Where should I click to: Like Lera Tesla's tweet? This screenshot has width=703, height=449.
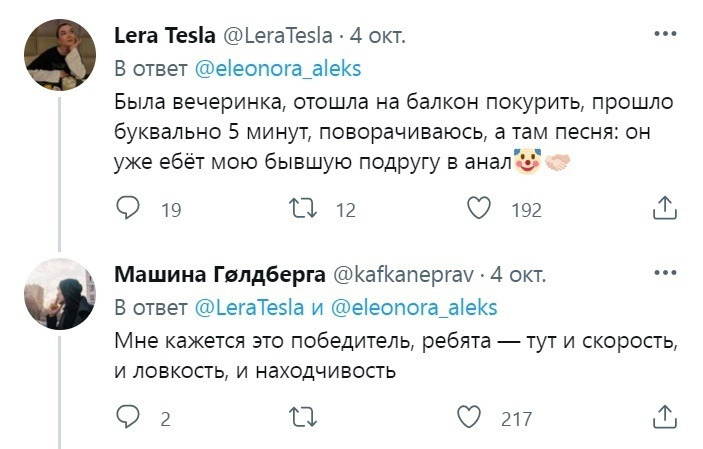481,209
